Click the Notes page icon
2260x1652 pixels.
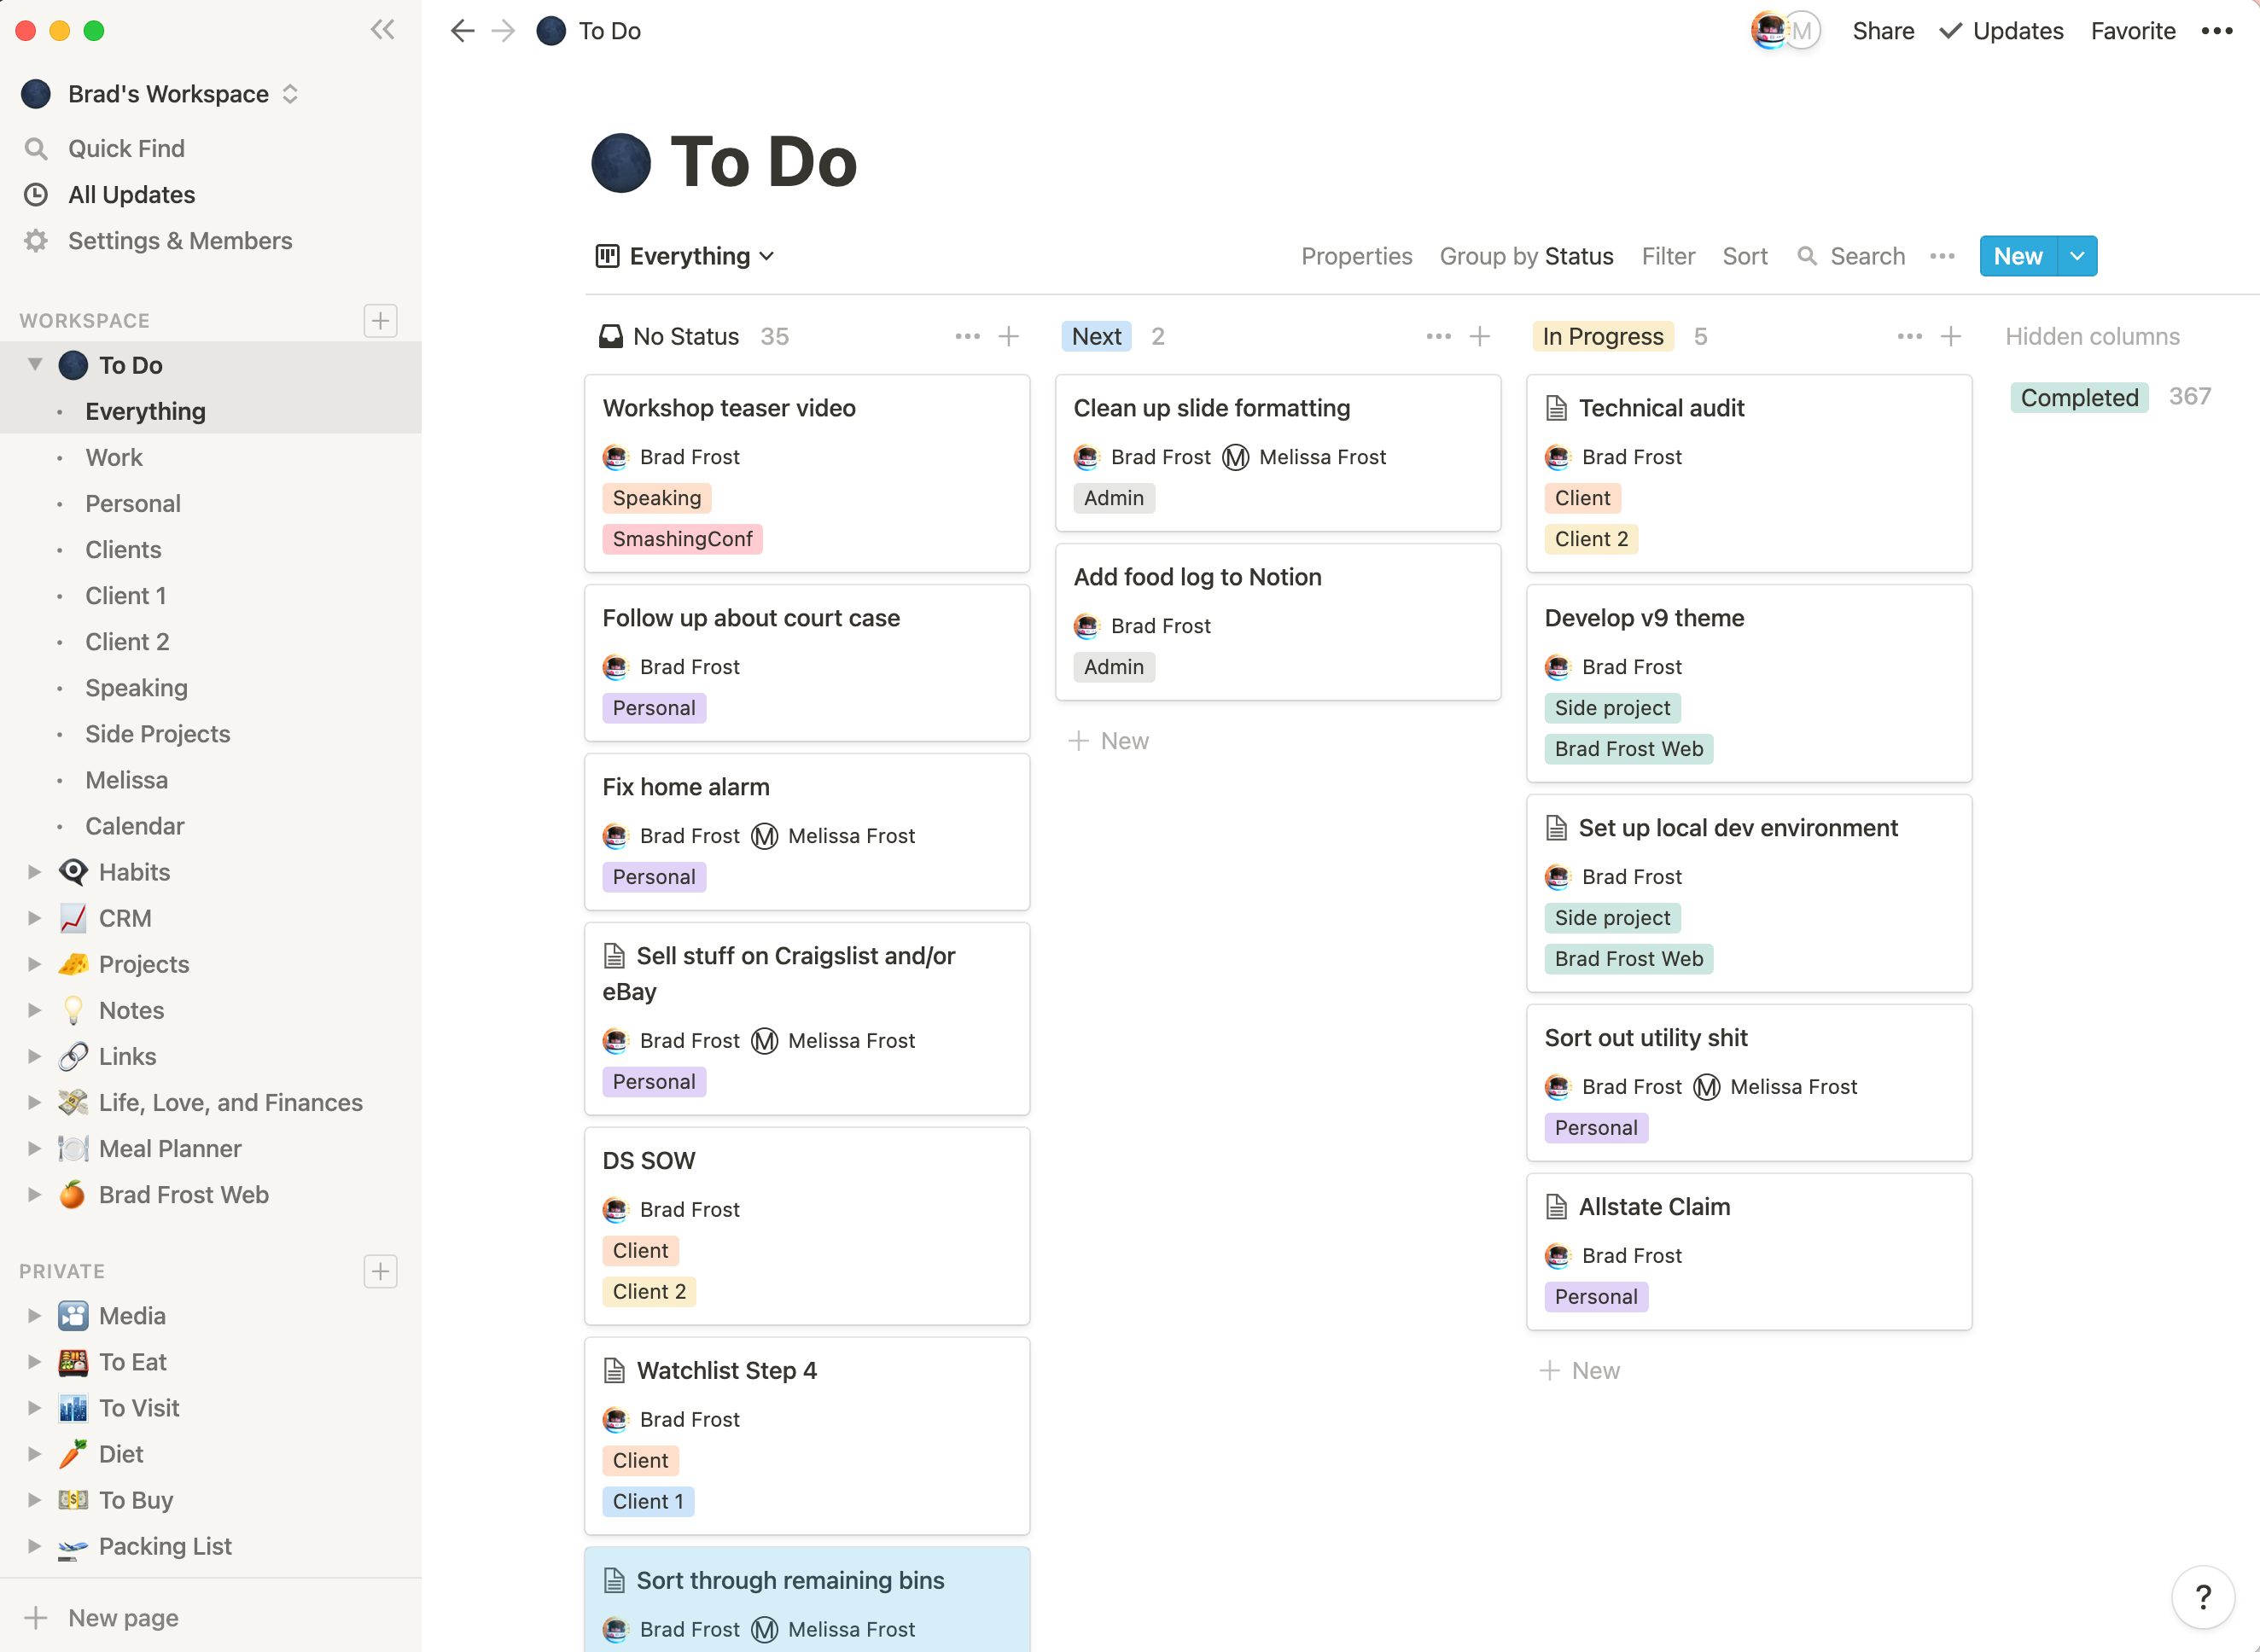click(x=72, y=1009)
